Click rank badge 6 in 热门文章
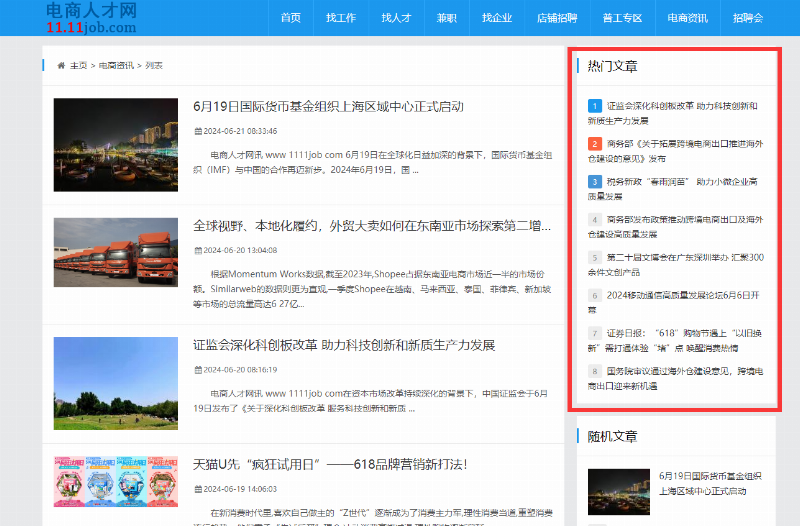The image size is (800, 526). pyautogui.click(x=594, y=295)
